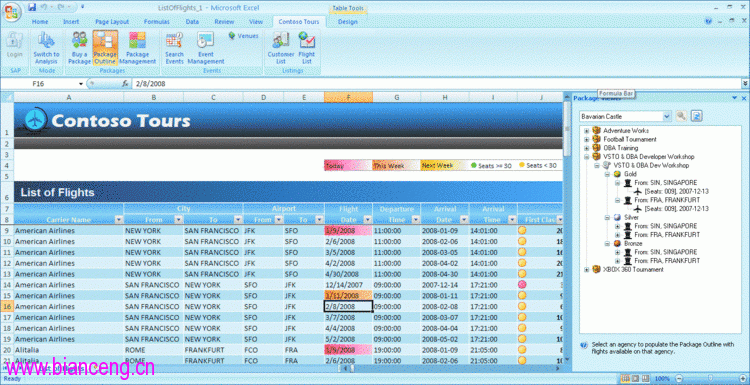Select row 16 header
This screenshot has width=750, height=385.
coord(7,307)
